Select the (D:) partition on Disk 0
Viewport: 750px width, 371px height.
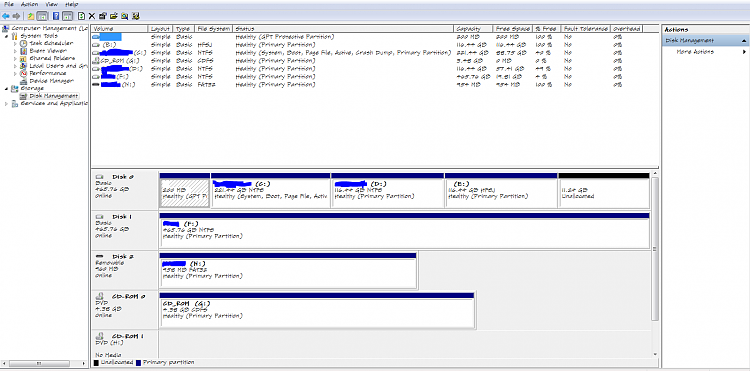pyautogui.click(x=387, y=190)
